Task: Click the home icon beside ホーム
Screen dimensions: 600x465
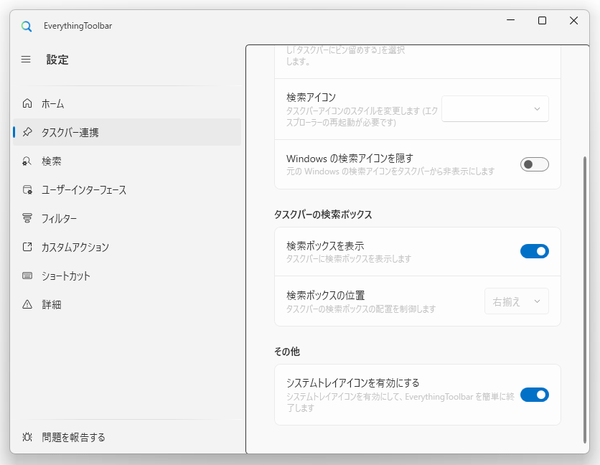Action: point(27,103)
